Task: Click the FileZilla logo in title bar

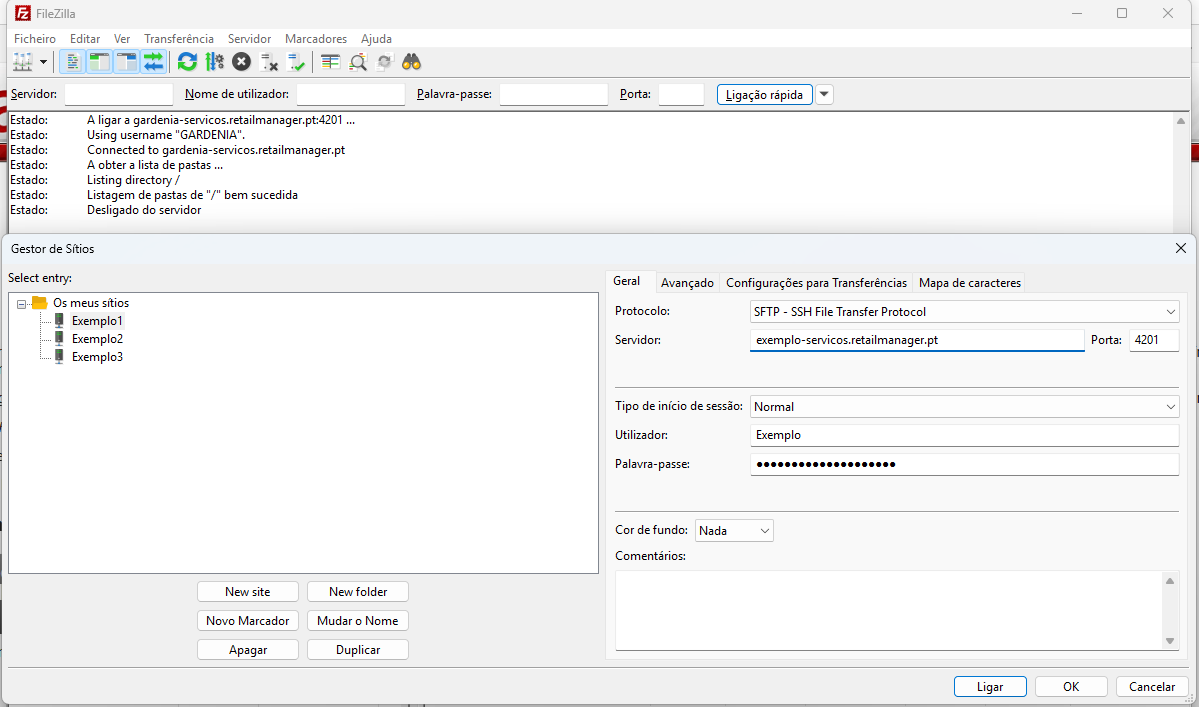Action: click(22, 13)
